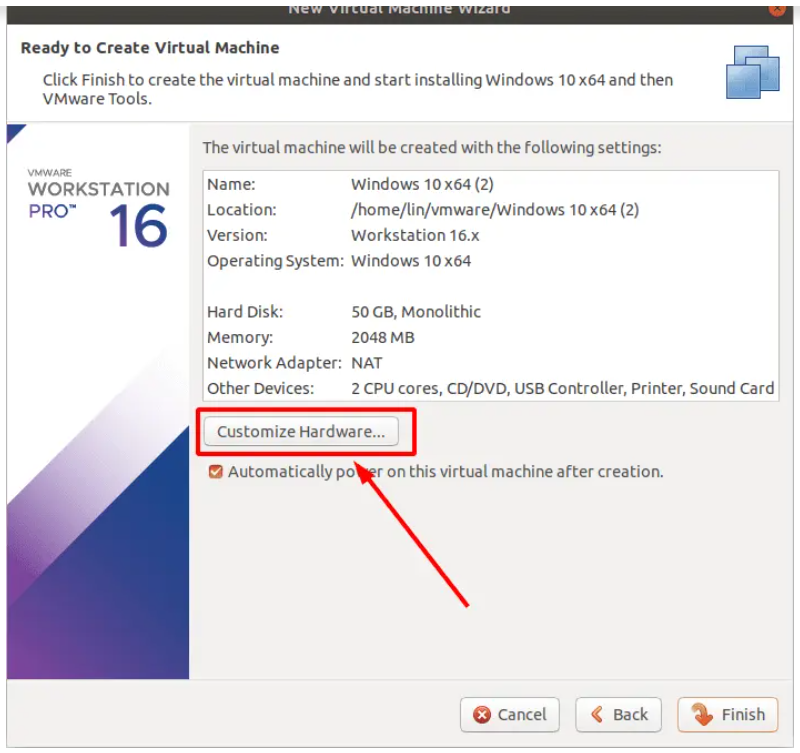Select the Location path '/home/lin/vmware/Windows 10 x64 (2)'
Viewport: 800px width, 753px height.
[x=495, y=210]
